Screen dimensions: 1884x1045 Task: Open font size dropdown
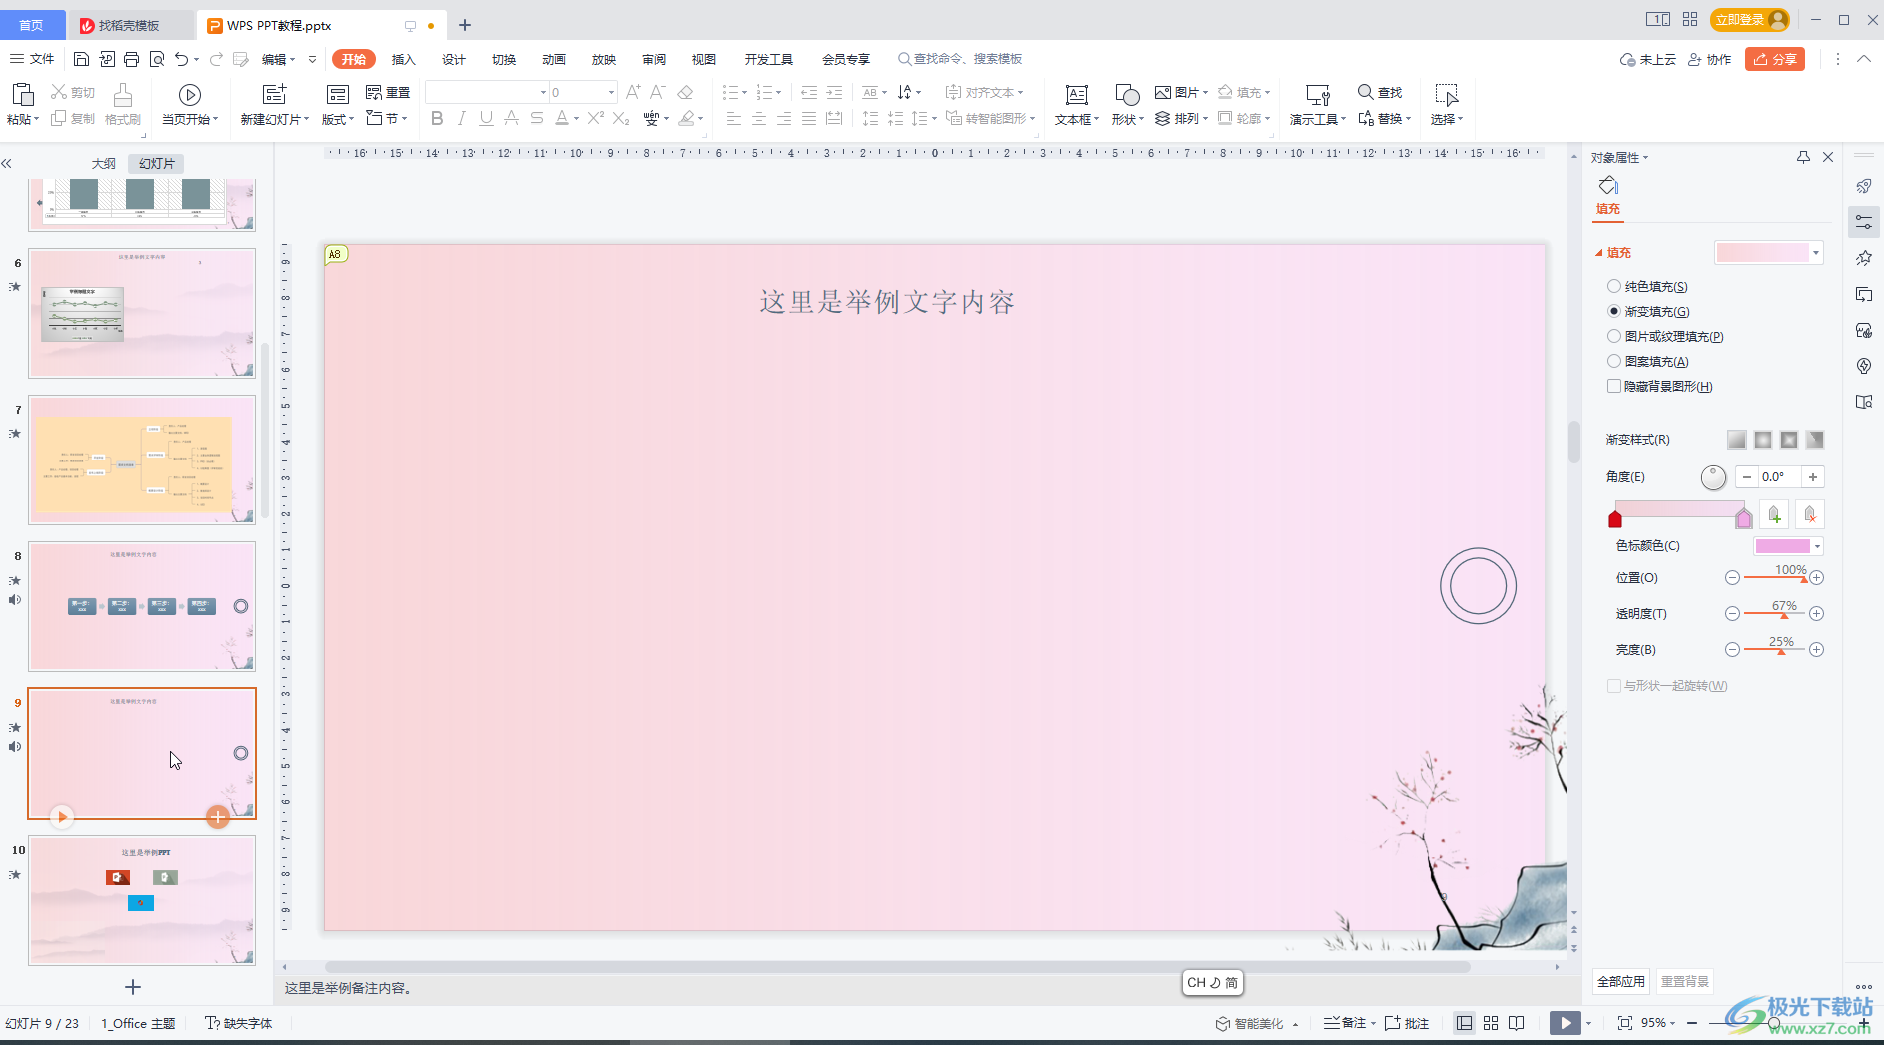click(x=611, y=92)
